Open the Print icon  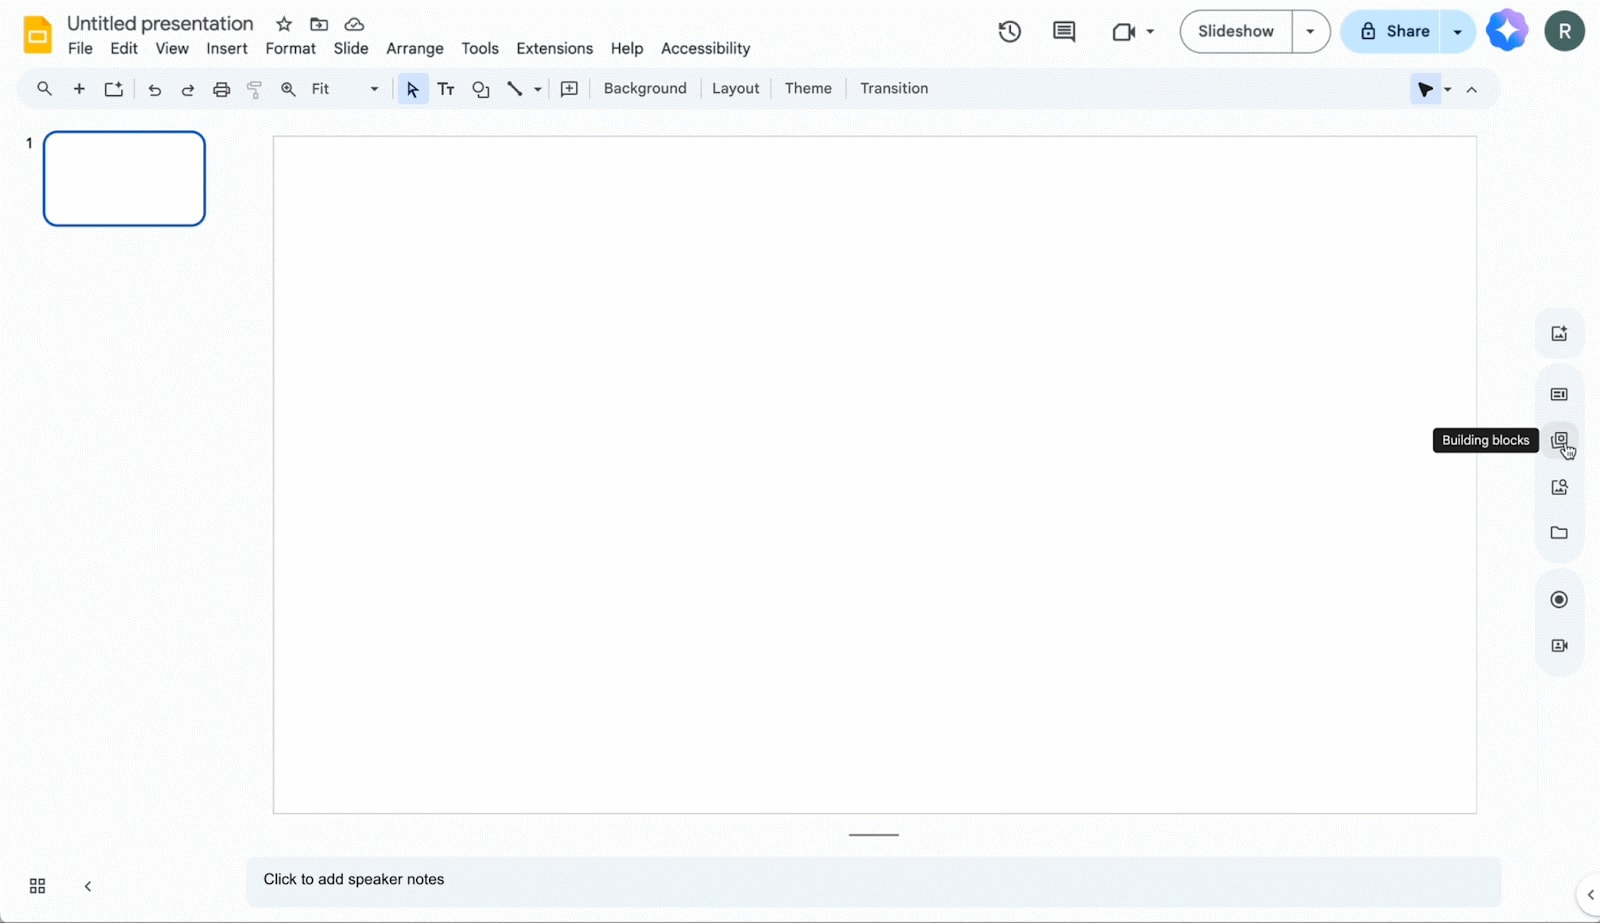pyautogui.click(x=221, y=89)
